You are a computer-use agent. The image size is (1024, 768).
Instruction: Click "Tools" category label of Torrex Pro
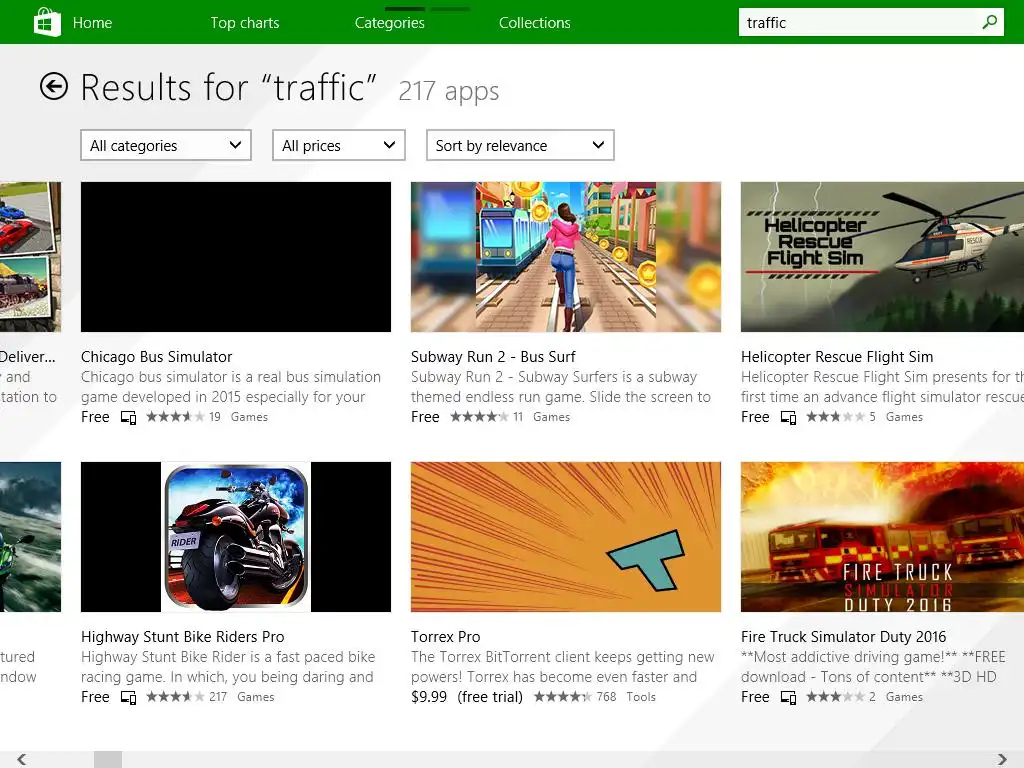point(641,697)
